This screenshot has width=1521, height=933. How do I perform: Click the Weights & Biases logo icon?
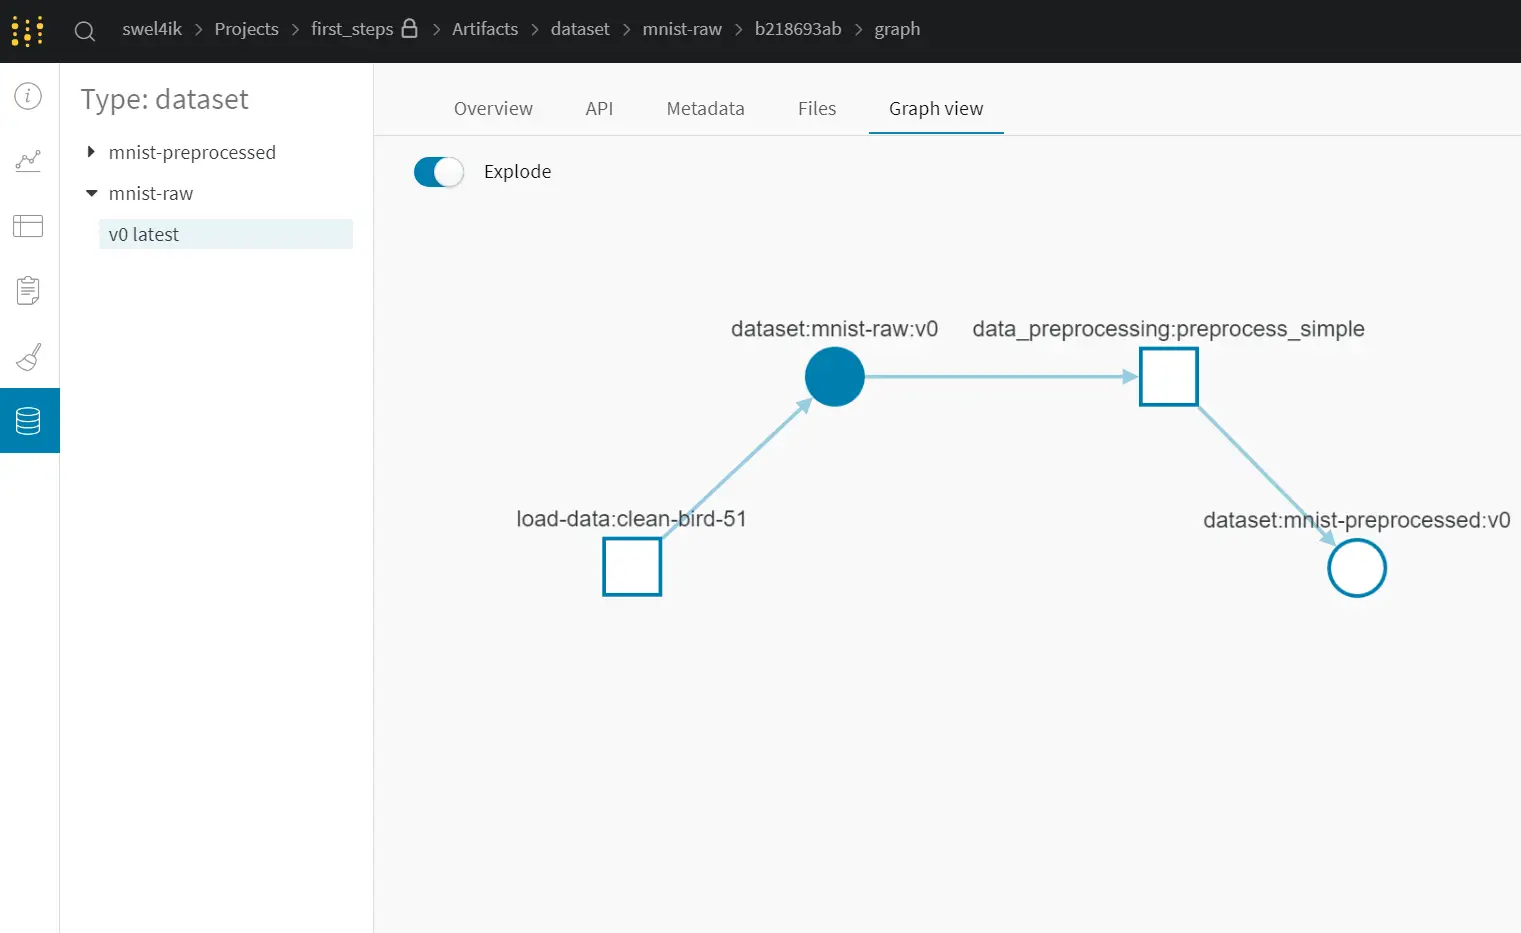point(28,31)
